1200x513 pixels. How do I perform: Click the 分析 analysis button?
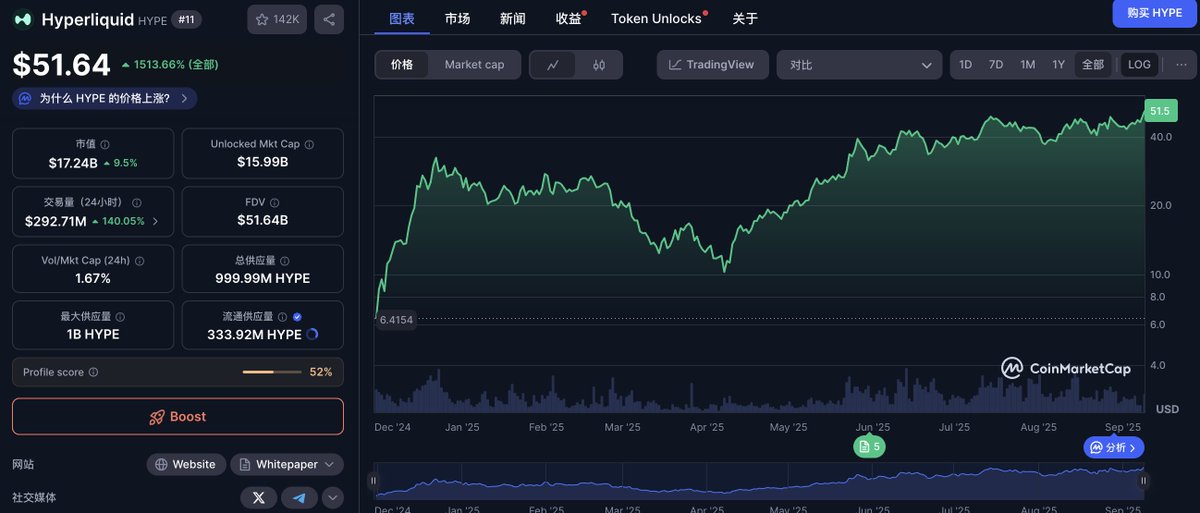pos(1114,447)
